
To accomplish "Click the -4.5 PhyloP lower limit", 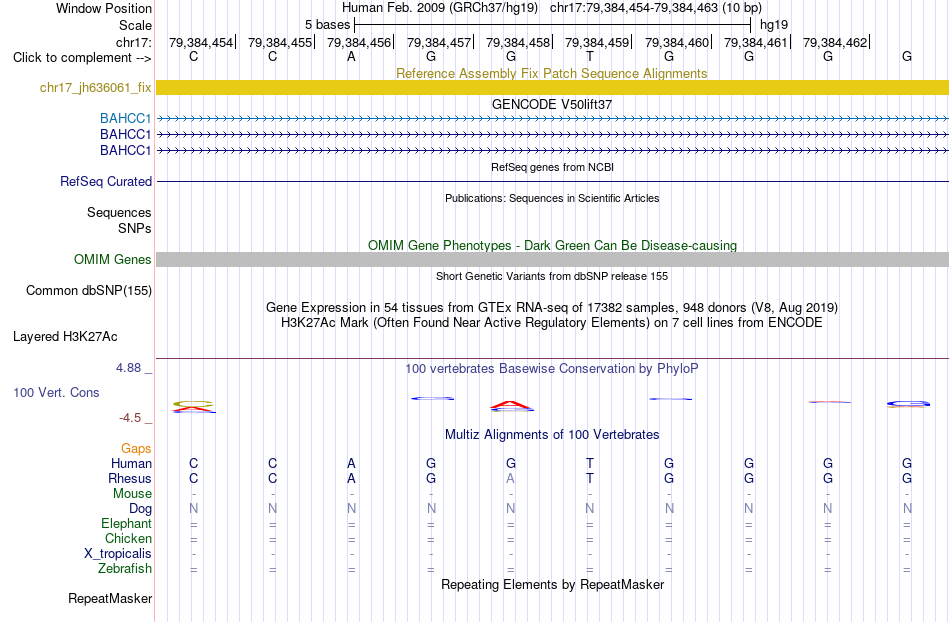I will tap(130, 418).
